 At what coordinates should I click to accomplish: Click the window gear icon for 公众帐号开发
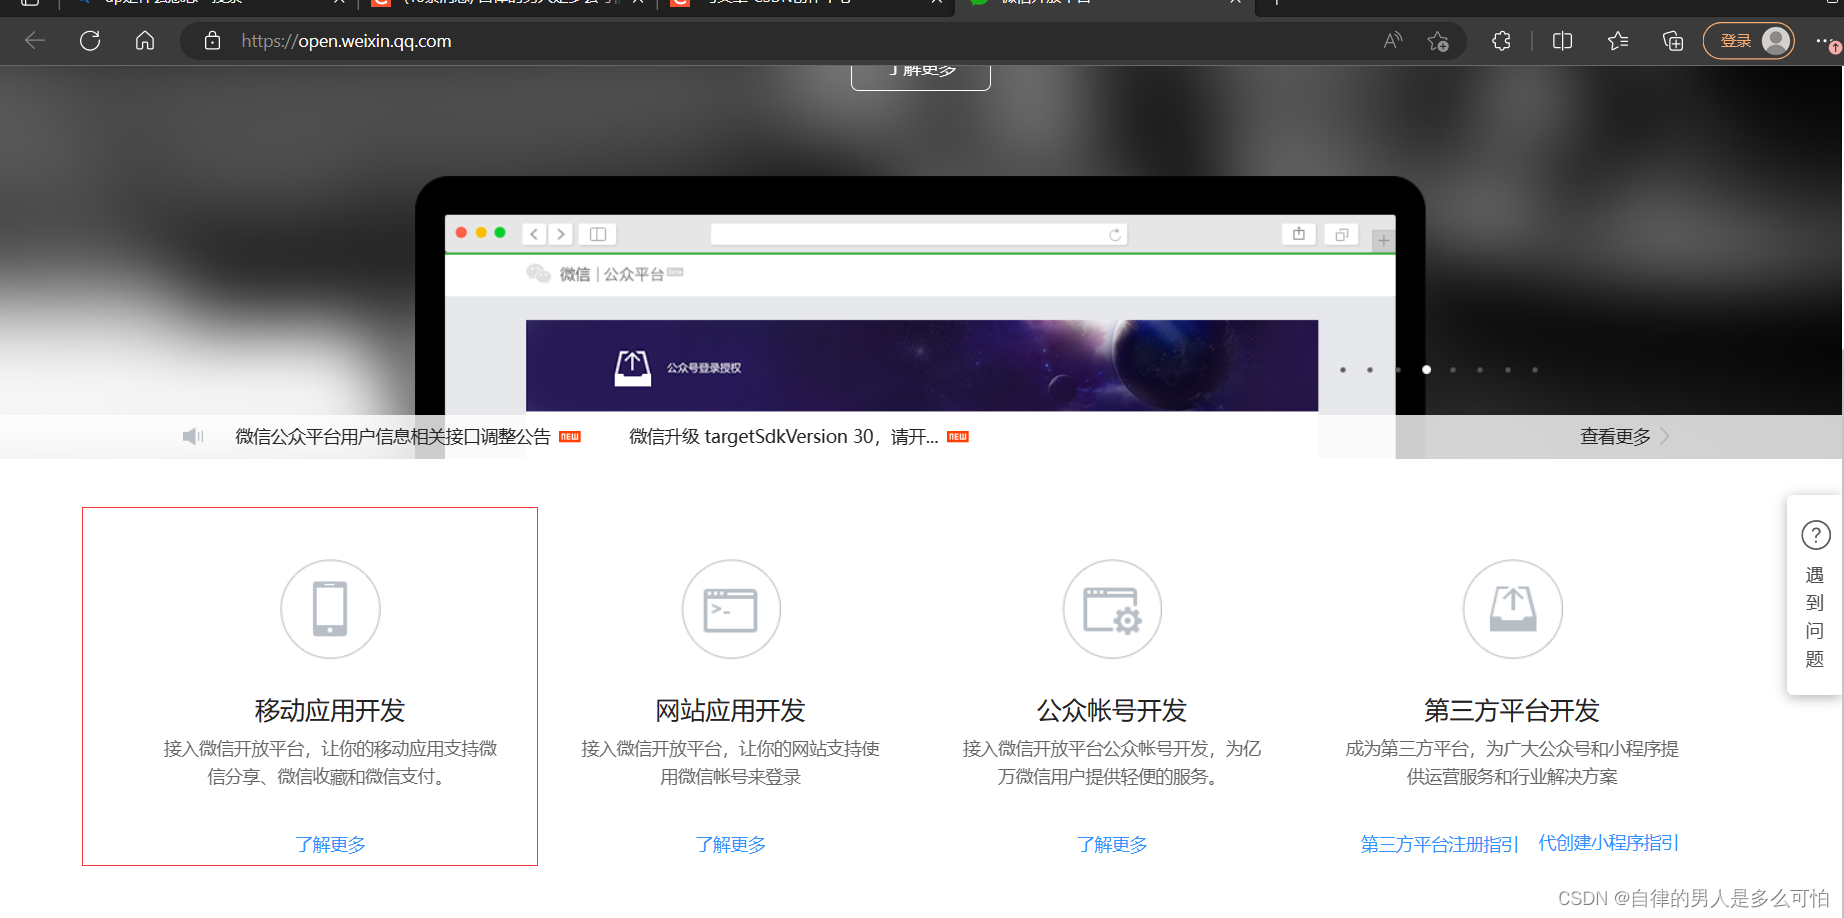tap(1112, 609)
